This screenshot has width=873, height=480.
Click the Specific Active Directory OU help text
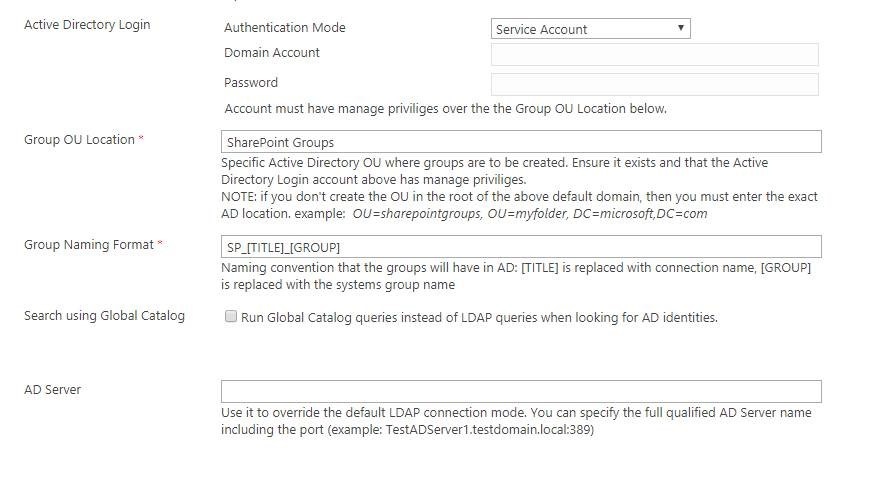tap(495, 162)
